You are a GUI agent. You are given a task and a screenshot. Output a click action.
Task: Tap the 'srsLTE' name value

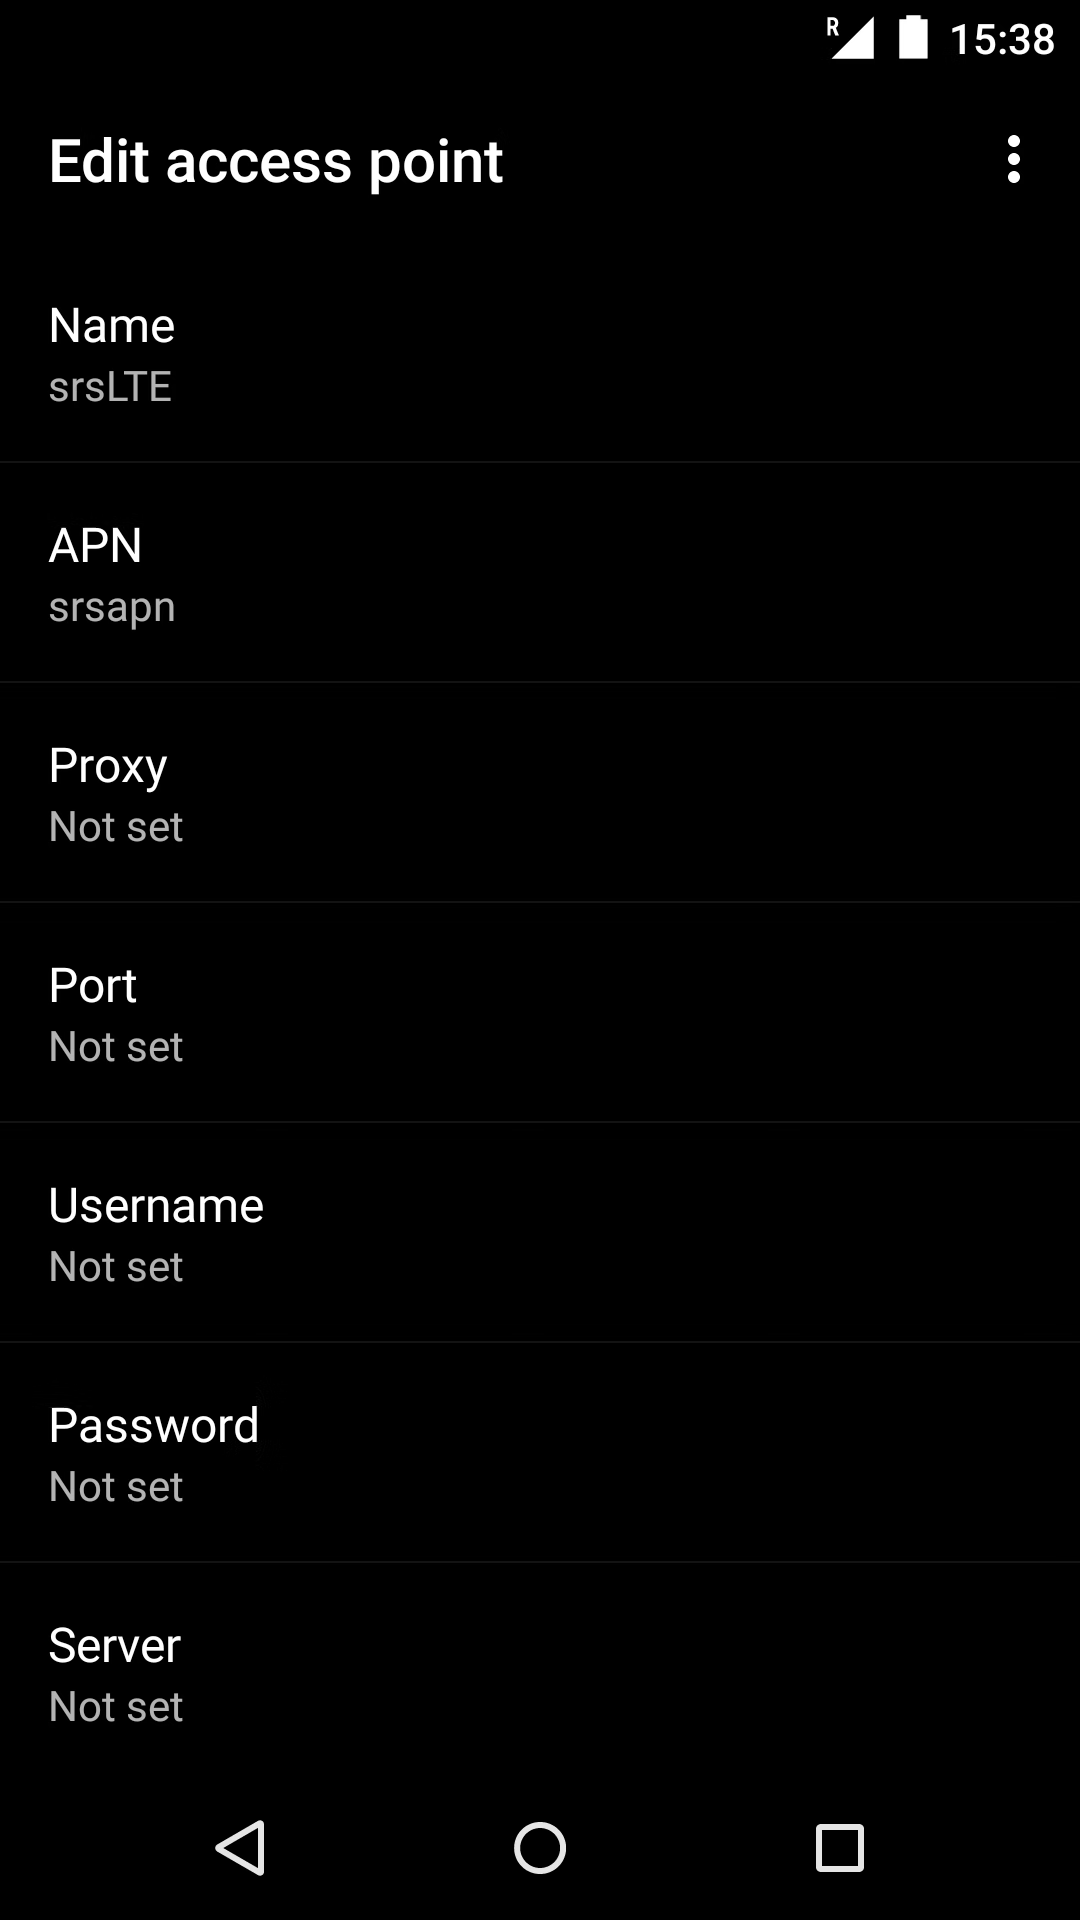coord(110,388)
